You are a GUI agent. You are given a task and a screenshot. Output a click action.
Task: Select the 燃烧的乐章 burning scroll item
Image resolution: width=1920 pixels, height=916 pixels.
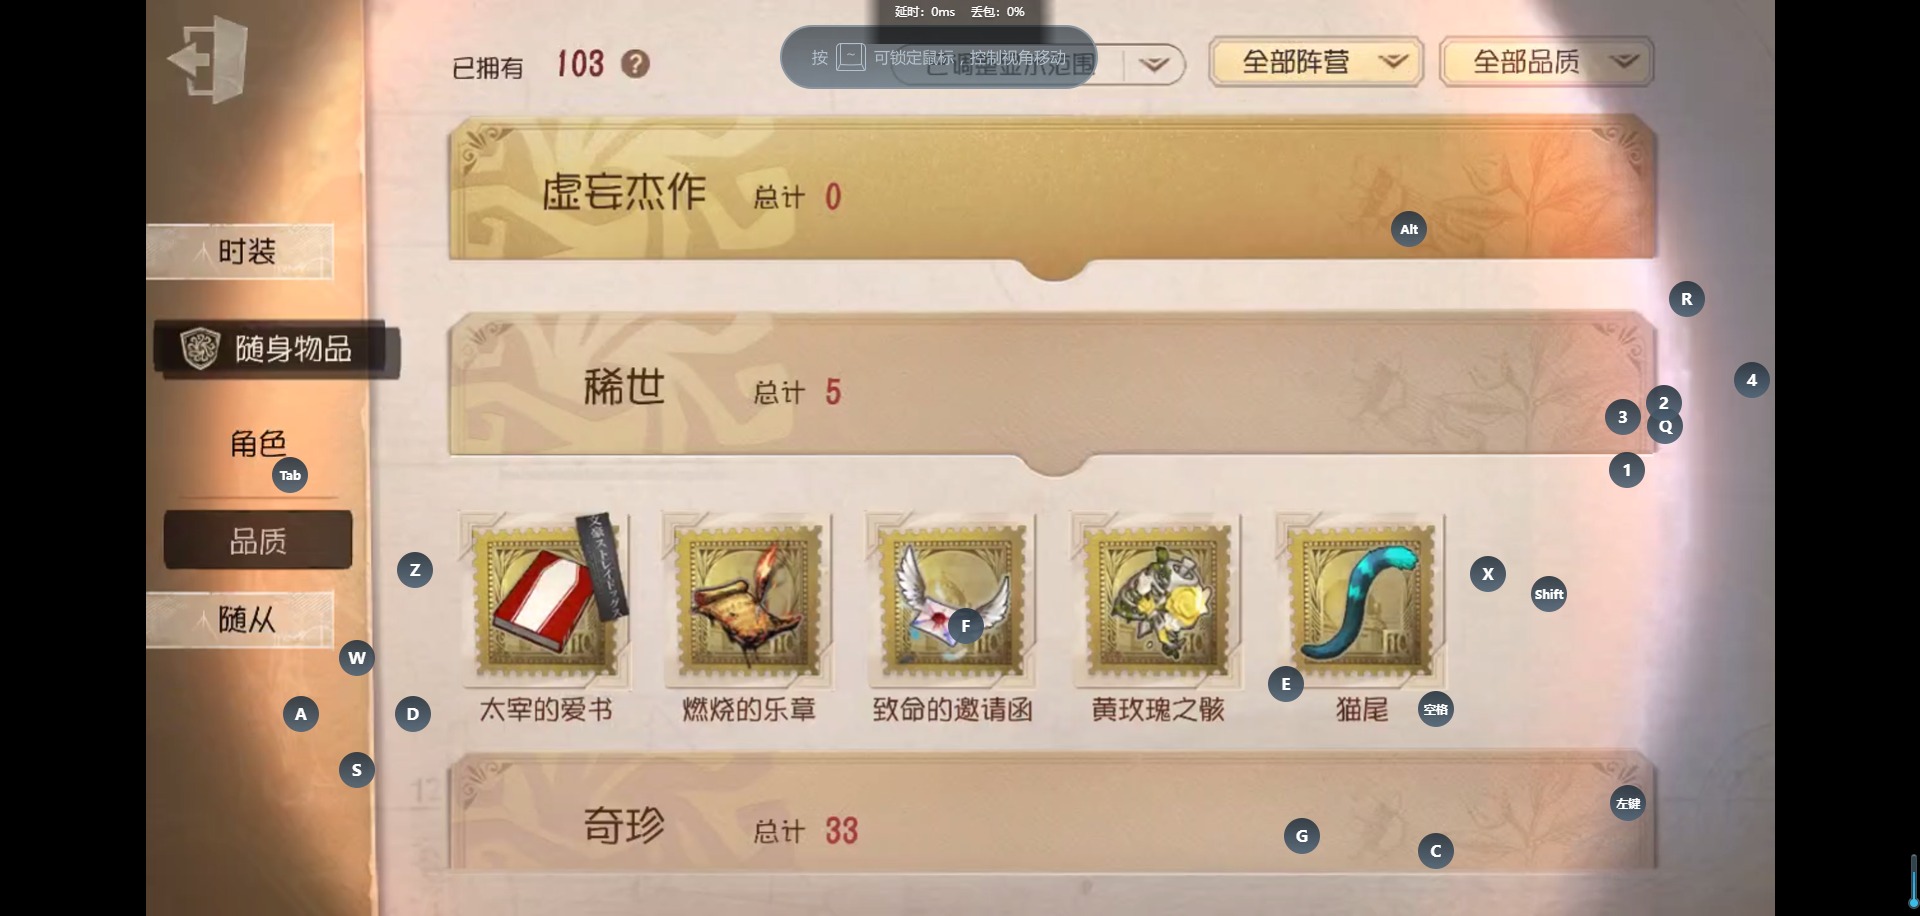[748, 599]
